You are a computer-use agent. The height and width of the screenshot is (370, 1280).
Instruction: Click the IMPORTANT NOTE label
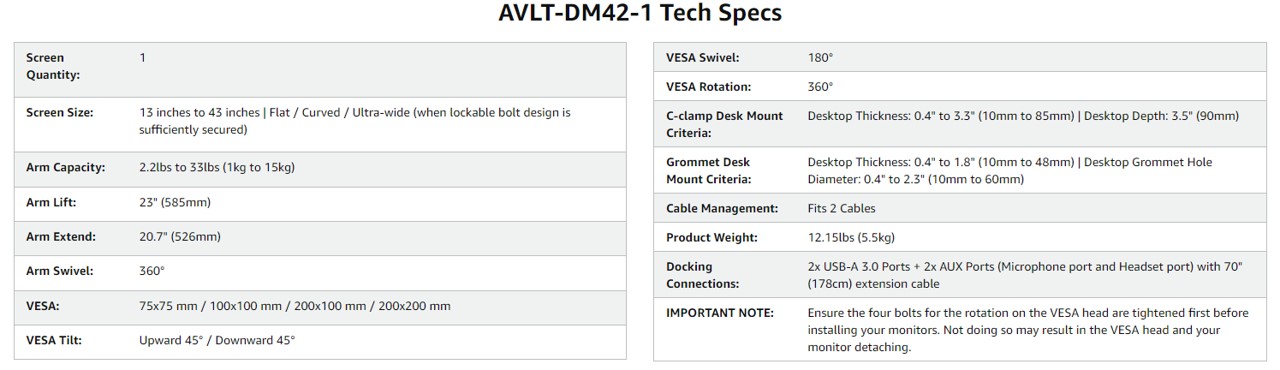(720, 313)
